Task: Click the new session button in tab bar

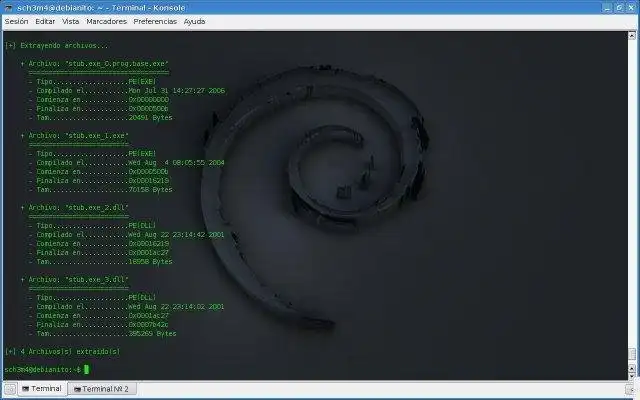Action: [10, 389]
